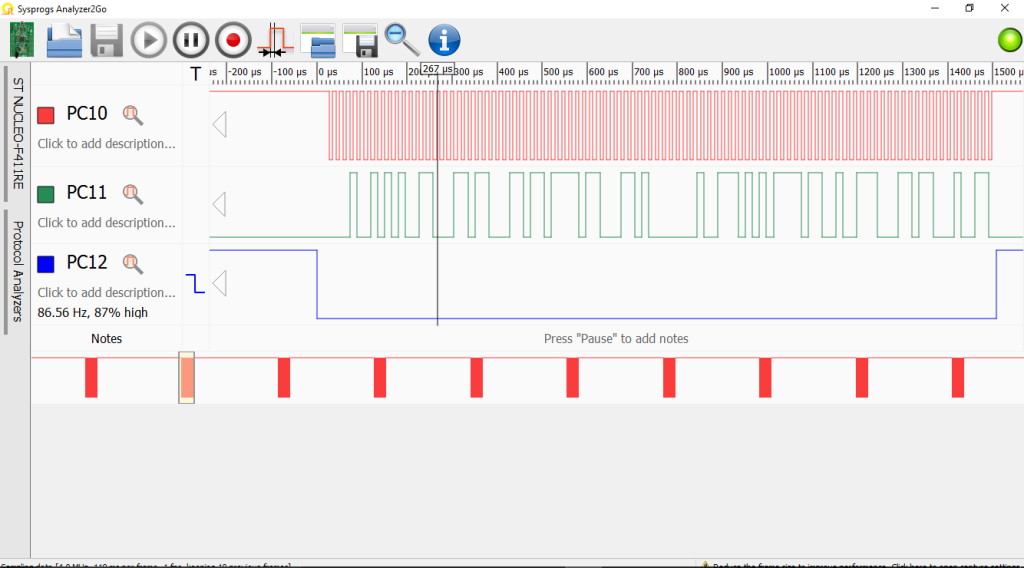Click the gray floppy disk save icon
The image size is (1024, 568).
tap(107, 41)
